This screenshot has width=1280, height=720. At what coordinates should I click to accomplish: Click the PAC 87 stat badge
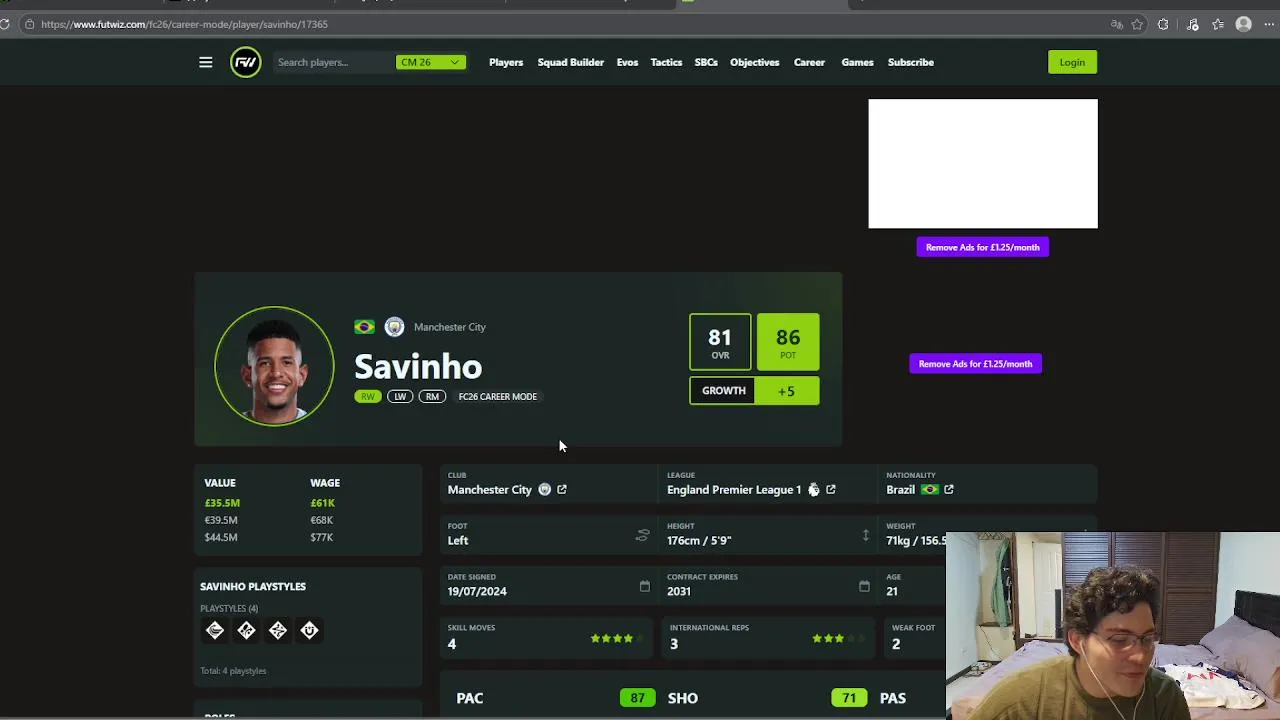pos(637,698)
